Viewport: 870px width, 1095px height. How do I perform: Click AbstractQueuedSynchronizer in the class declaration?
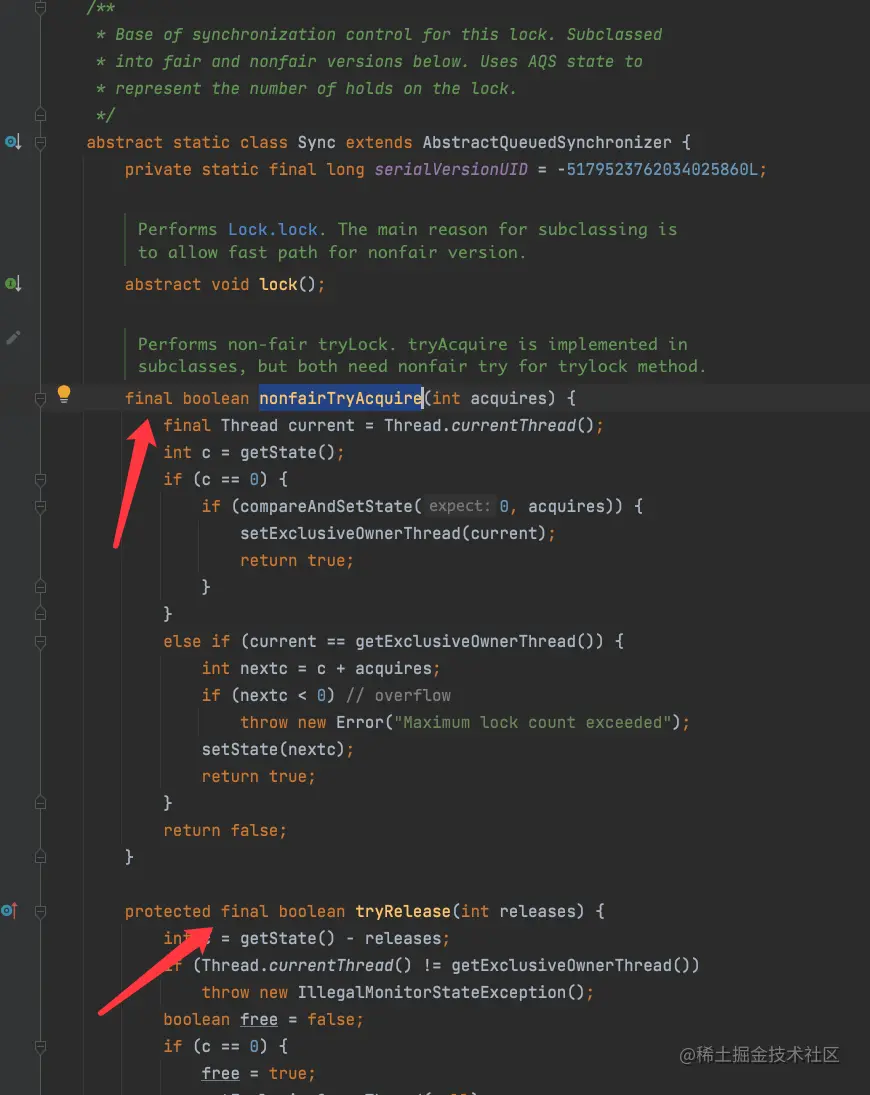pyautogui.click(x=547, y=142)
